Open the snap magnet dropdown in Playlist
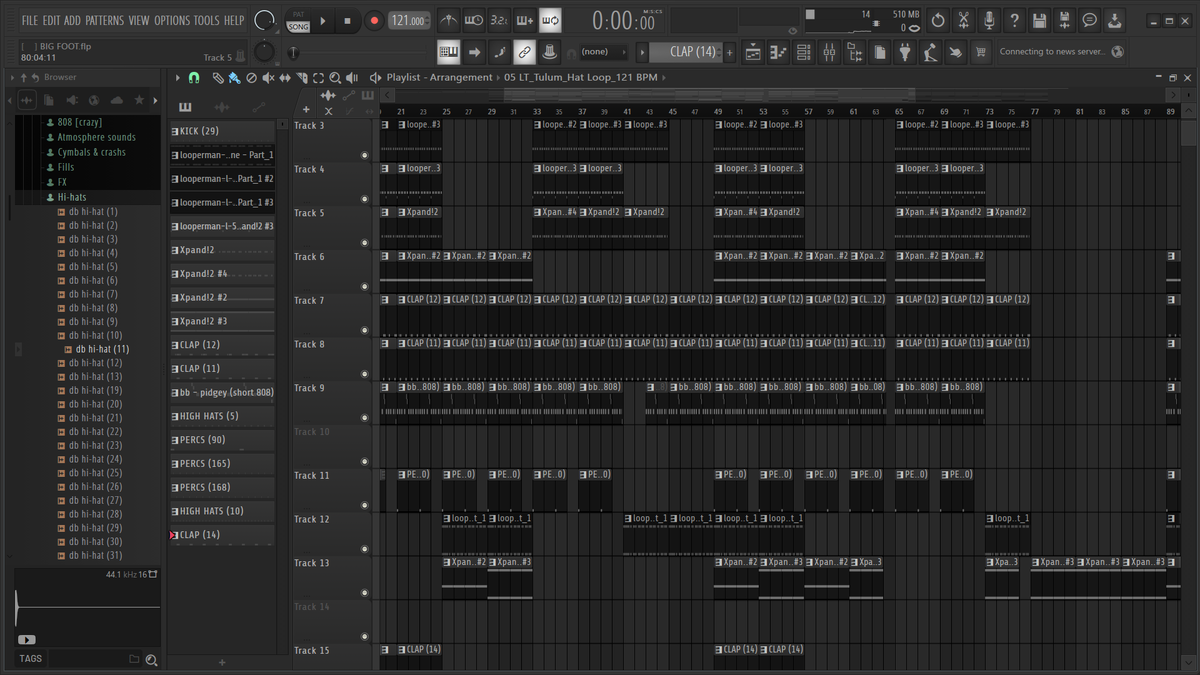 coord(194,78)
